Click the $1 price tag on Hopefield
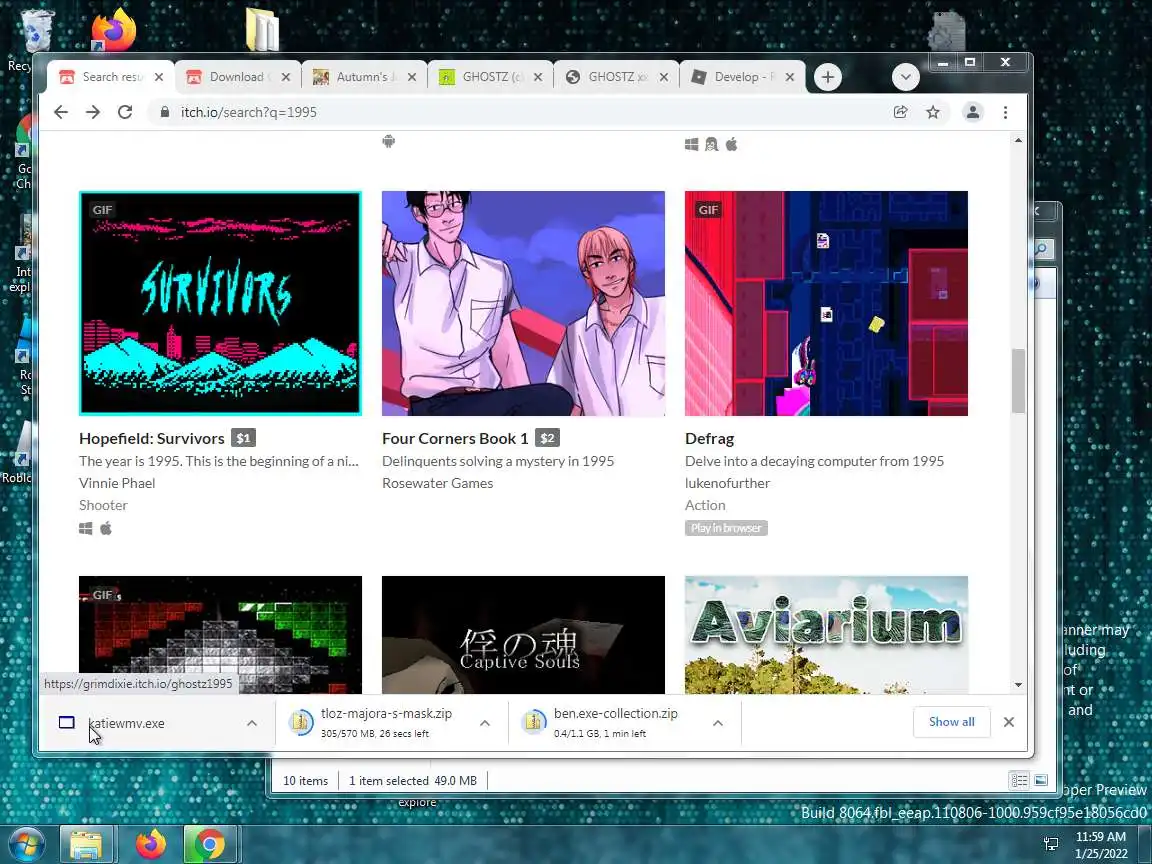 click(243, 439)
